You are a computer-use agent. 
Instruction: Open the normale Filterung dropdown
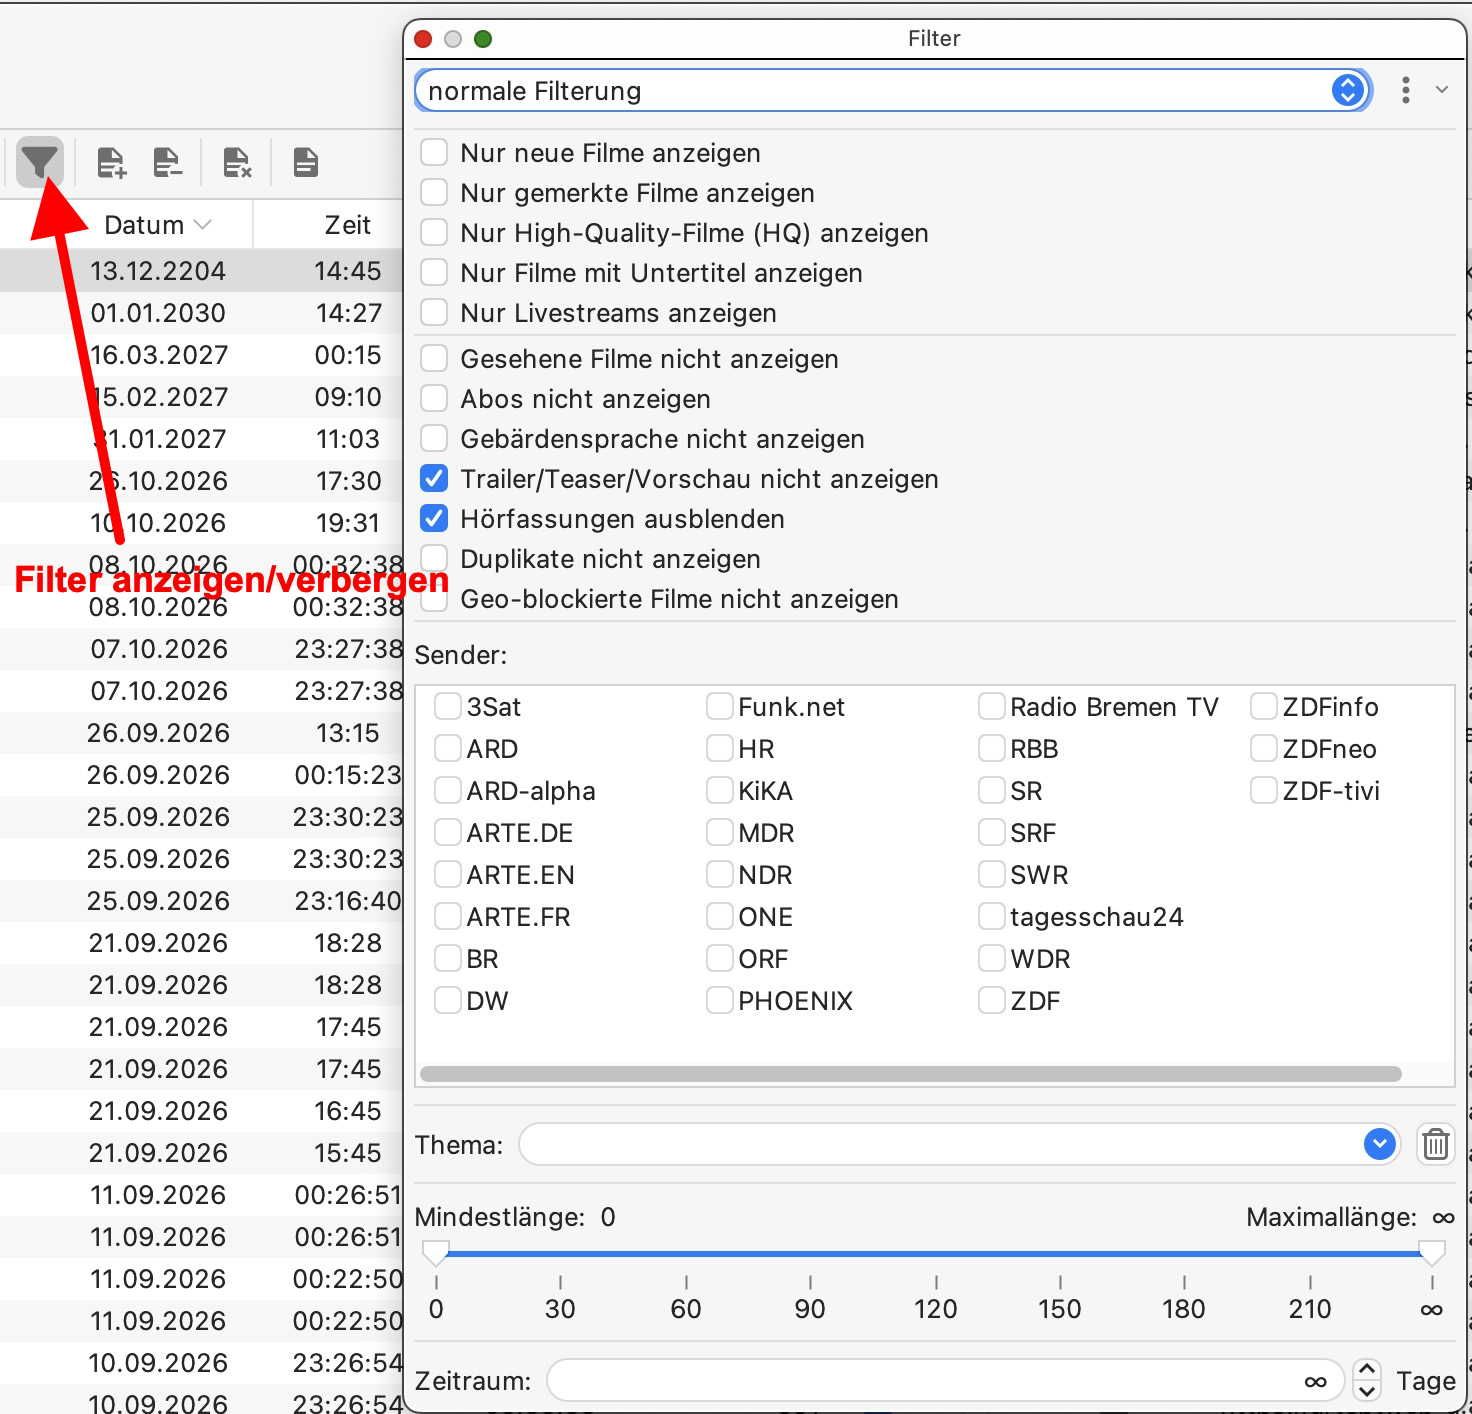[892, 90]
